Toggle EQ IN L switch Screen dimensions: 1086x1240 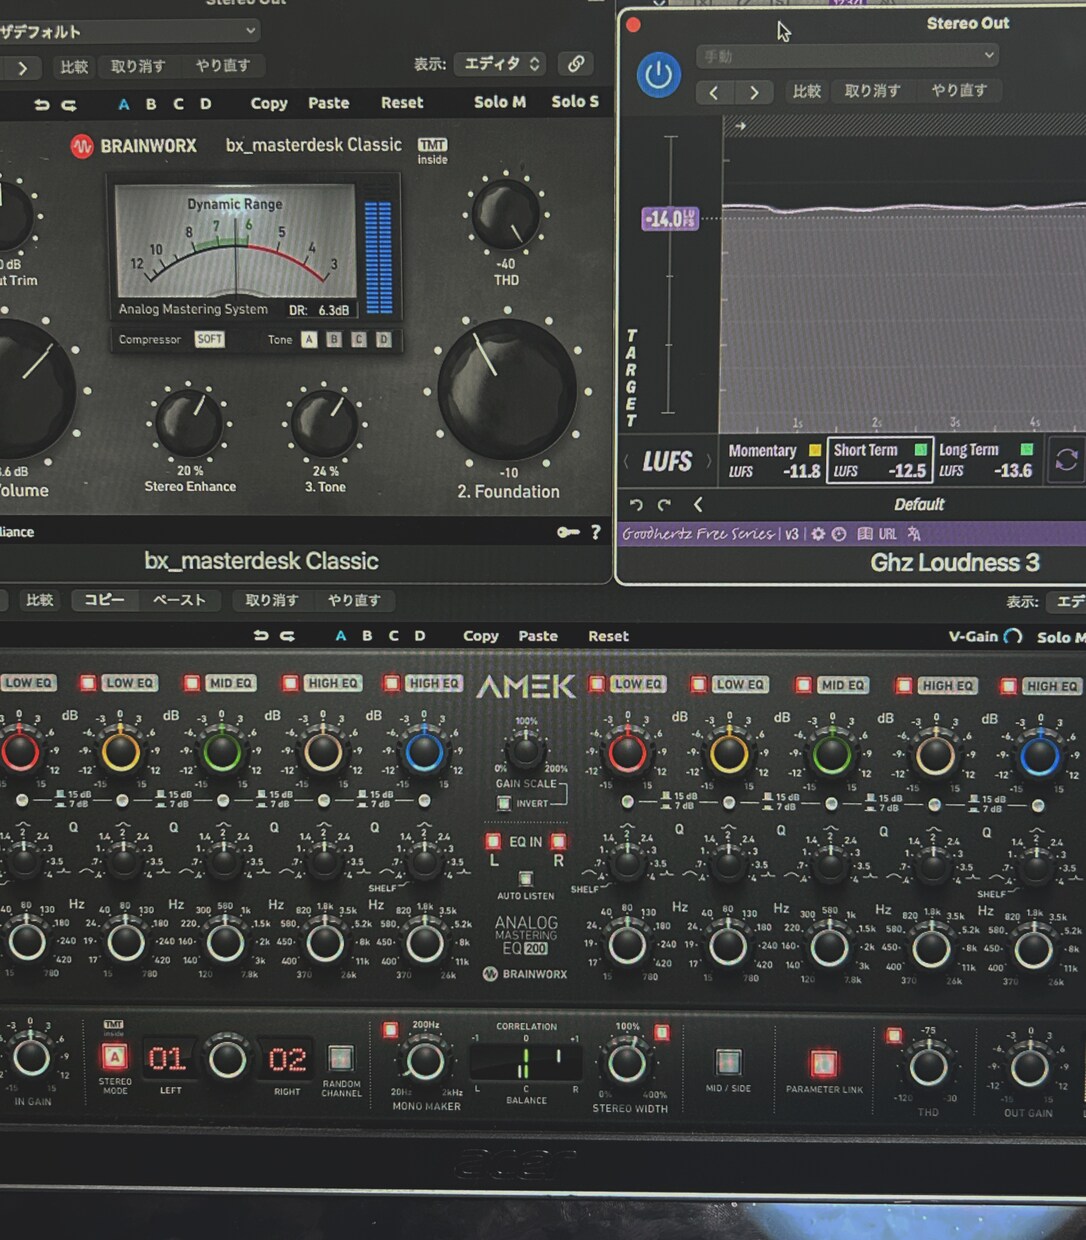pyautogui.click(x=493, y=841)
